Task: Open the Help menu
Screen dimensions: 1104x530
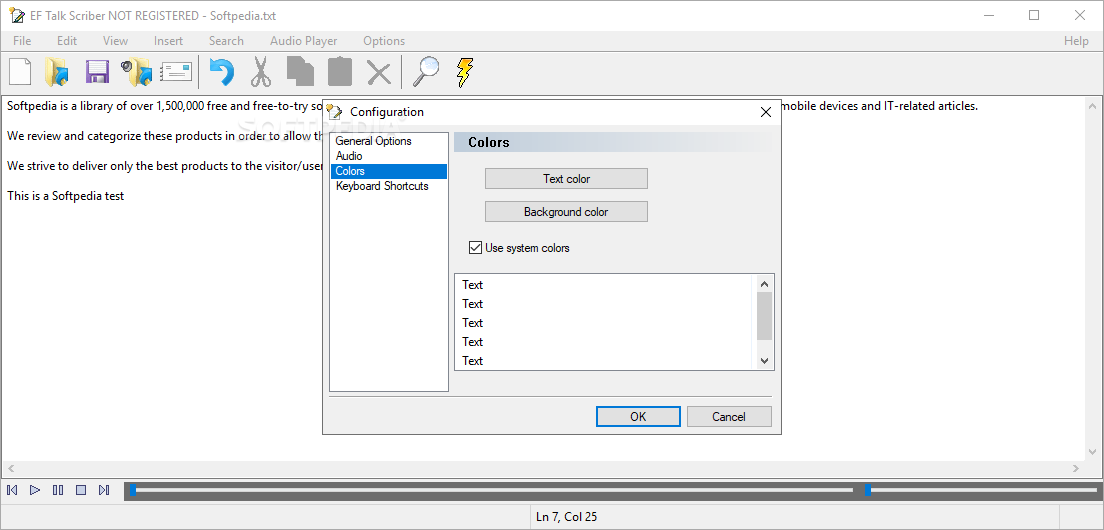Action: pos(1076,41)
